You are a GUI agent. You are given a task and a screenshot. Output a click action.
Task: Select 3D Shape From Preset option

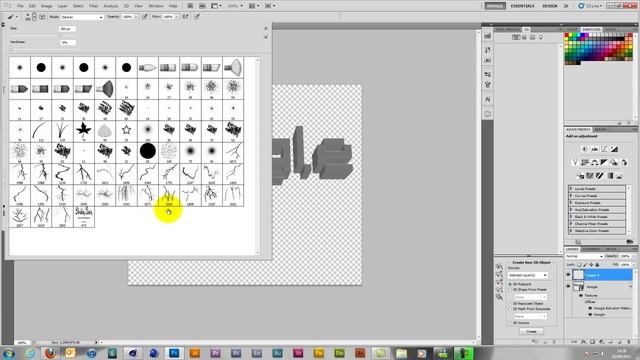click(x=510, y=289)
